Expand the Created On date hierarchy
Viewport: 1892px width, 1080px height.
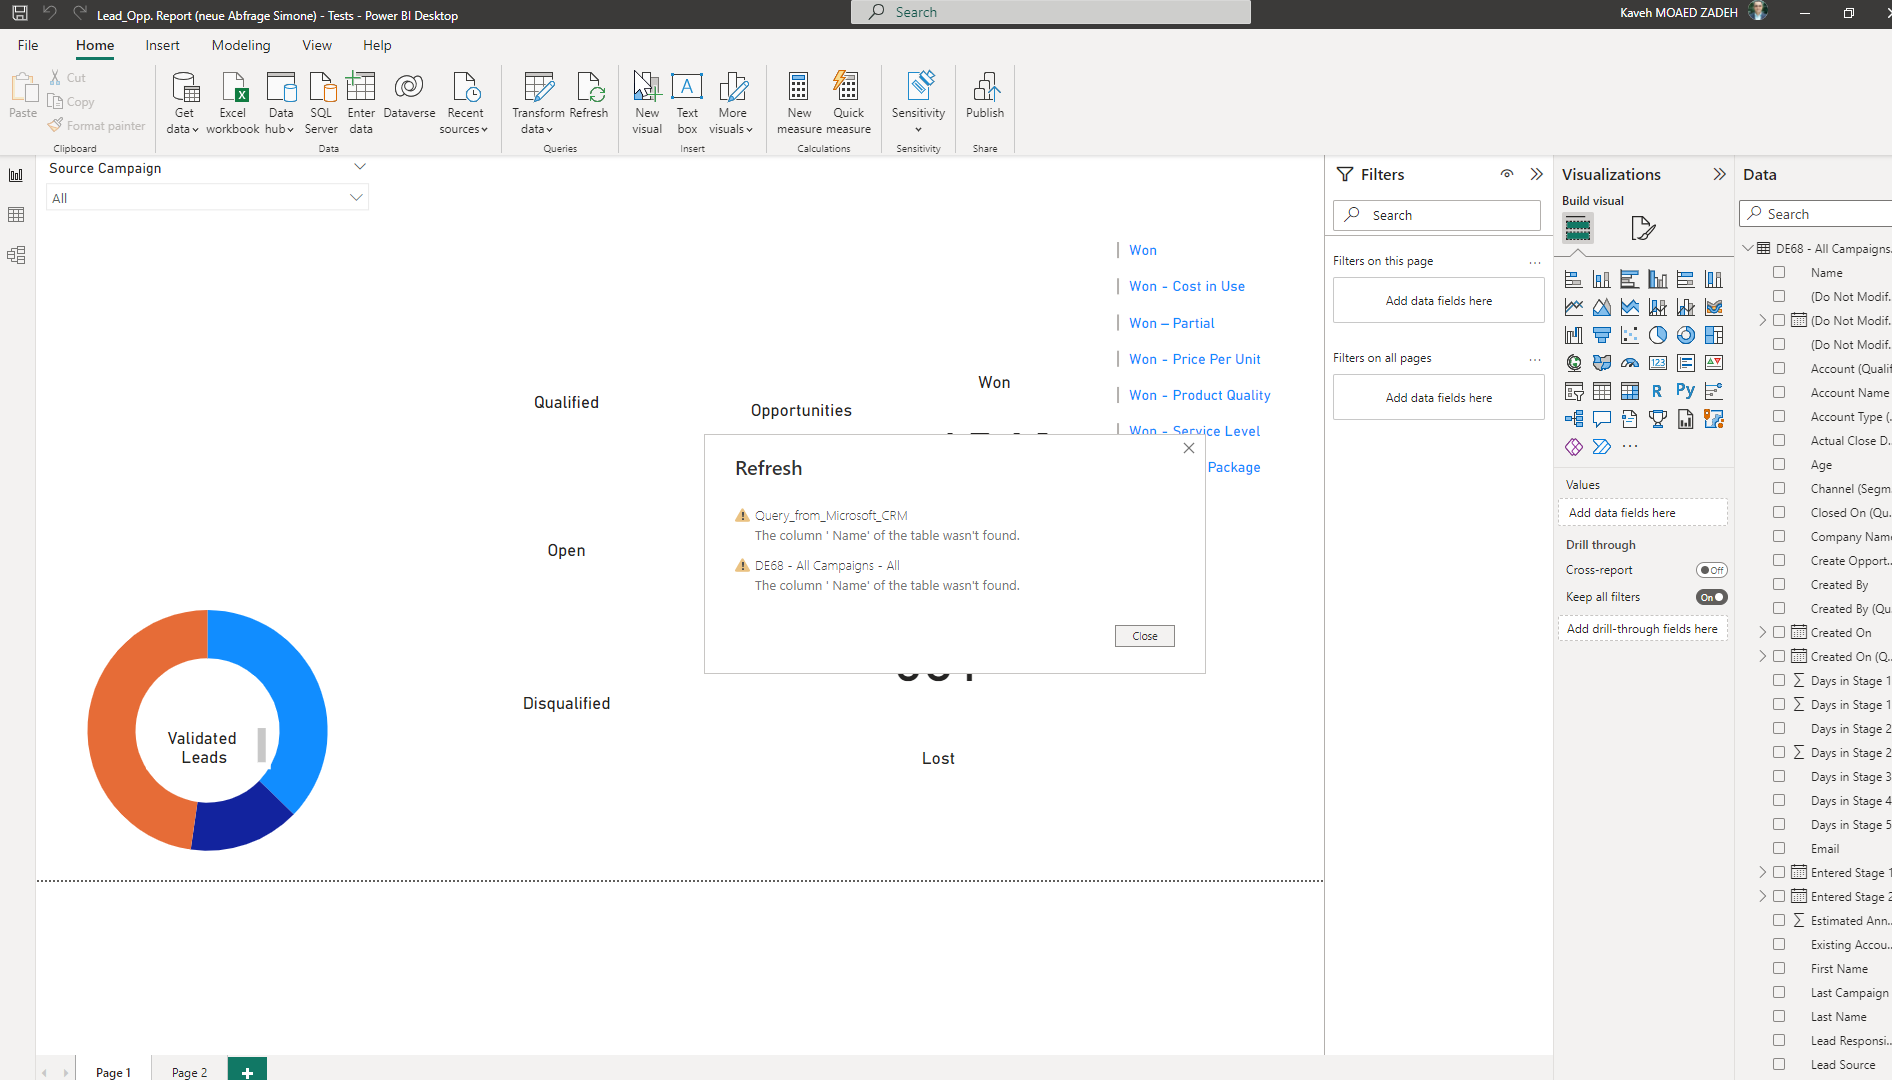1763,632
